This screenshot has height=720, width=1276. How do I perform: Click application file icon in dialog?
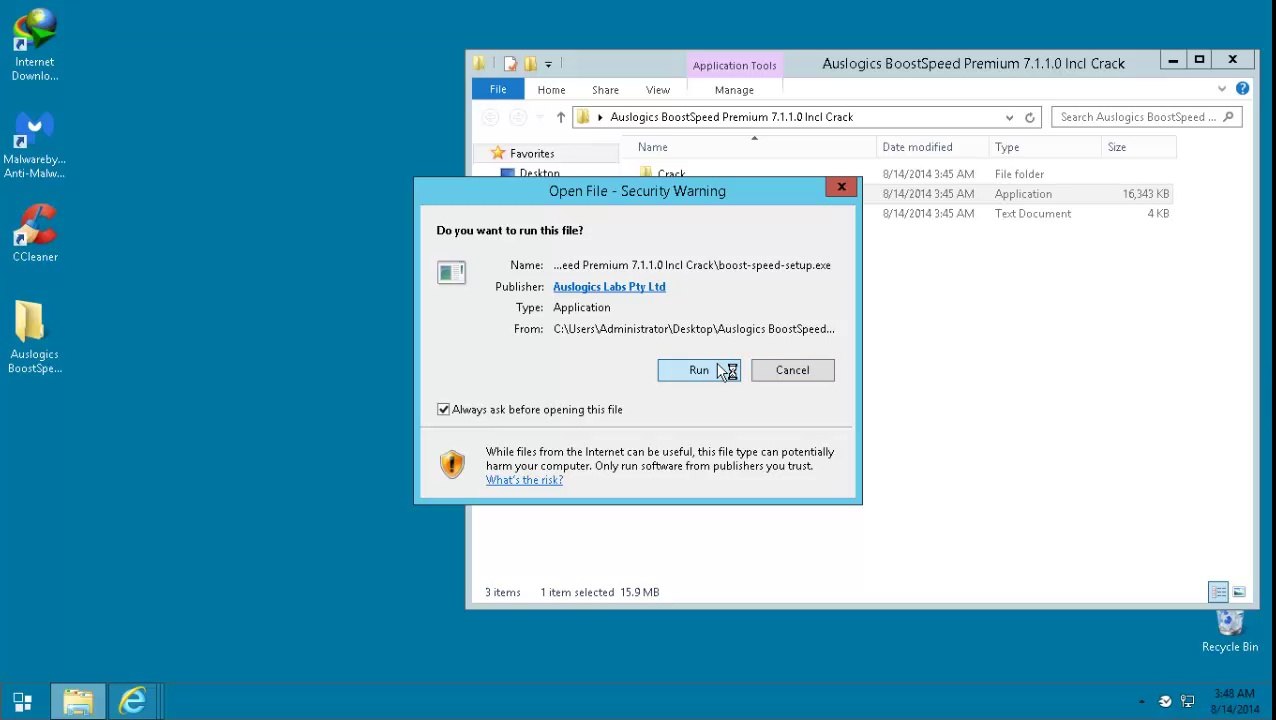451,272
